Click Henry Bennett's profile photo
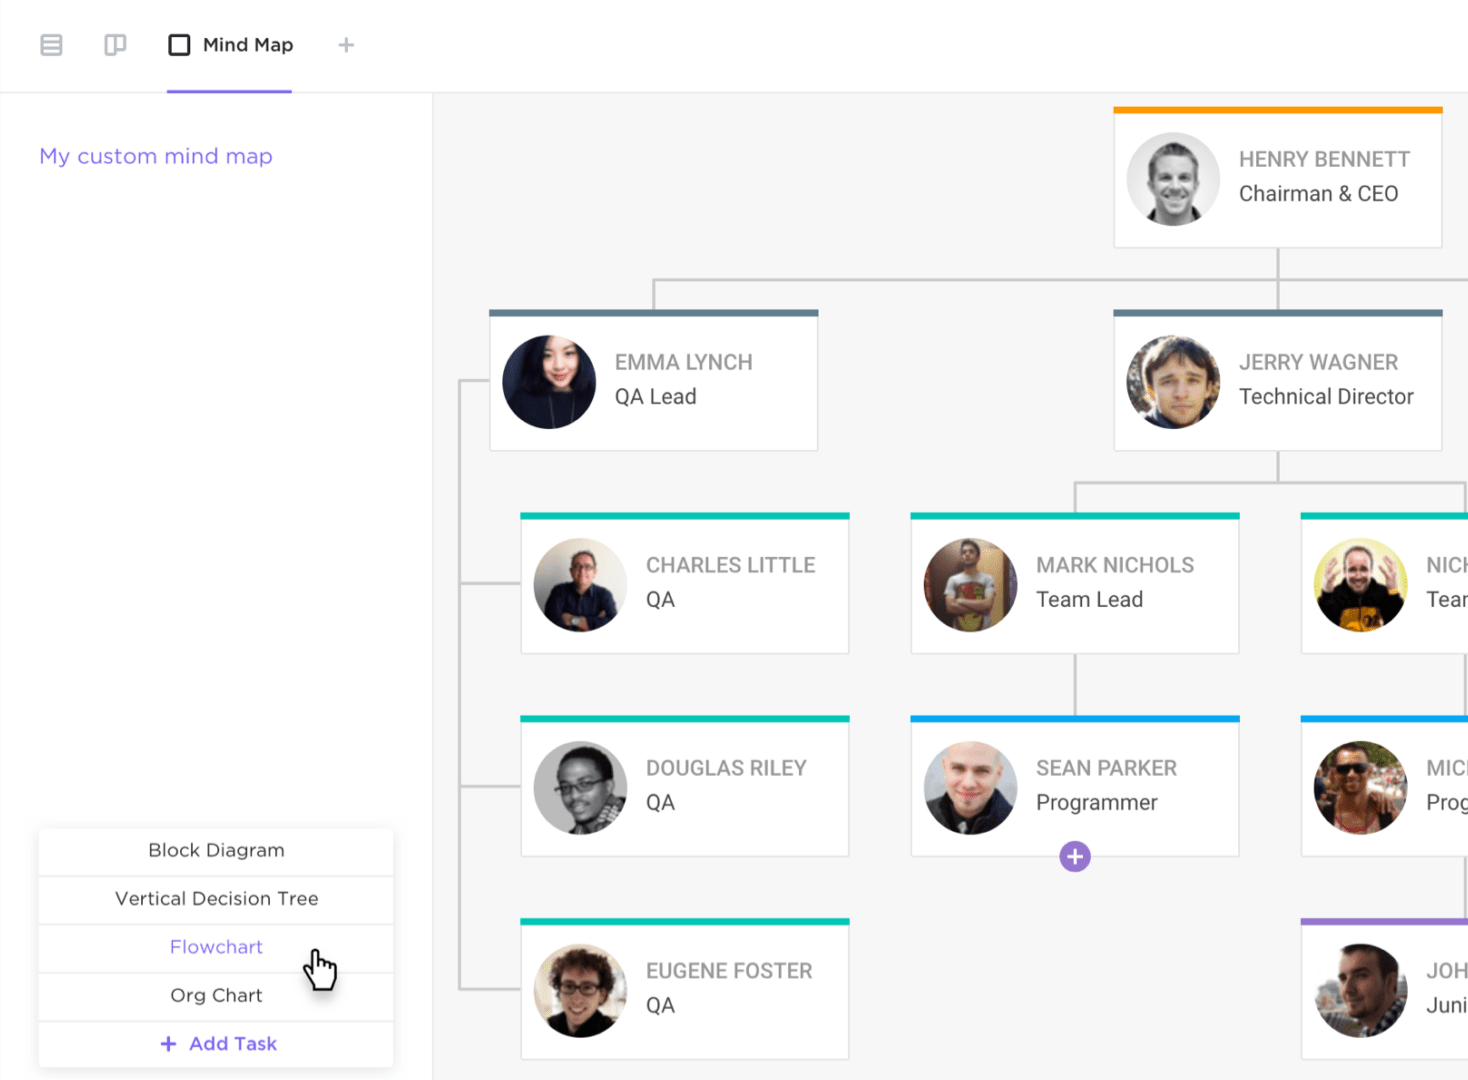1468x1080 pixels. pos(1173,180)
